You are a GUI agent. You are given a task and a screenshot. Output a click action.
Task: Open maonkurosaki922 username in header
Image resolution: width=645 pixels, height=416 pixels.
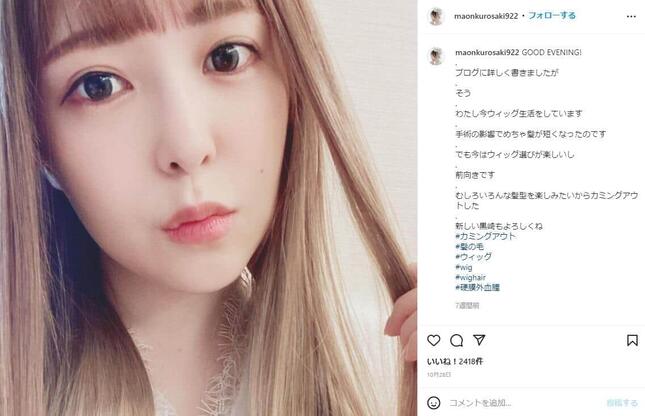tap(486, 16)
